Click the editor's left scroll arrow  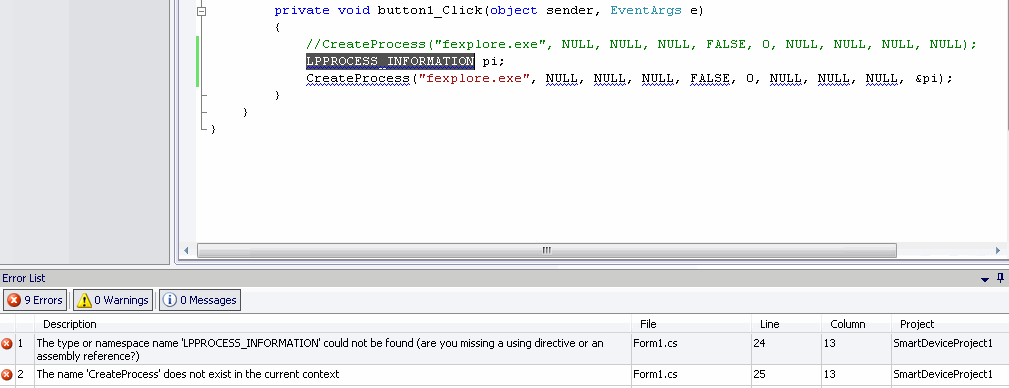pyautogui.click(x=187, y=250)
